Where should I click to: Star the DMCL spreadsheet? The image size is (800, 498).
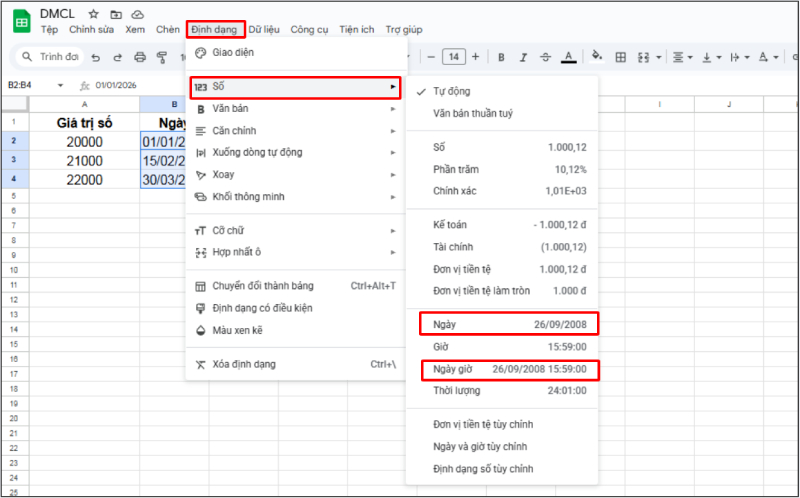click(93, 14)
